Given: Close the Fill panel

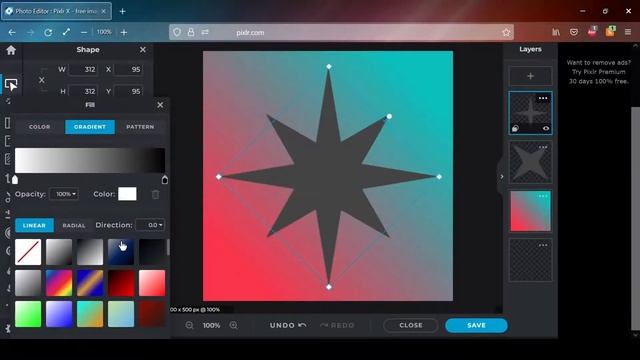Looking at the screenshot, I should (x=160, y=105).
